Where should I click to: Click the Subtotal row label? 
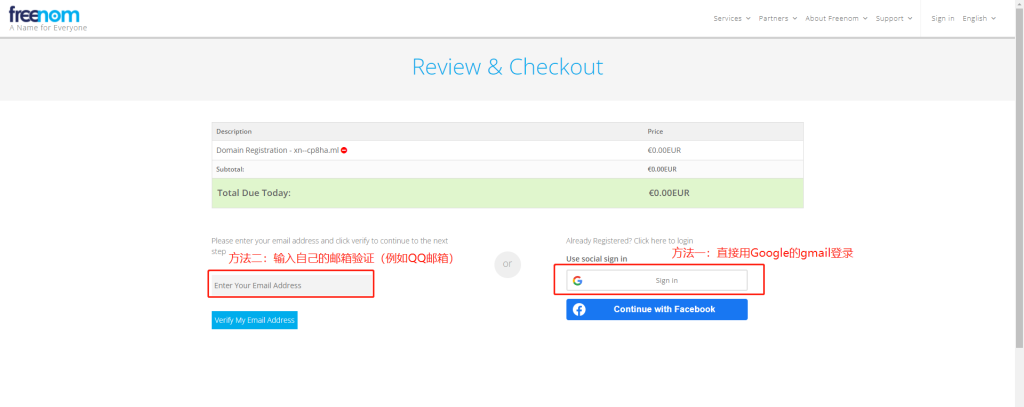pos(231,169)
